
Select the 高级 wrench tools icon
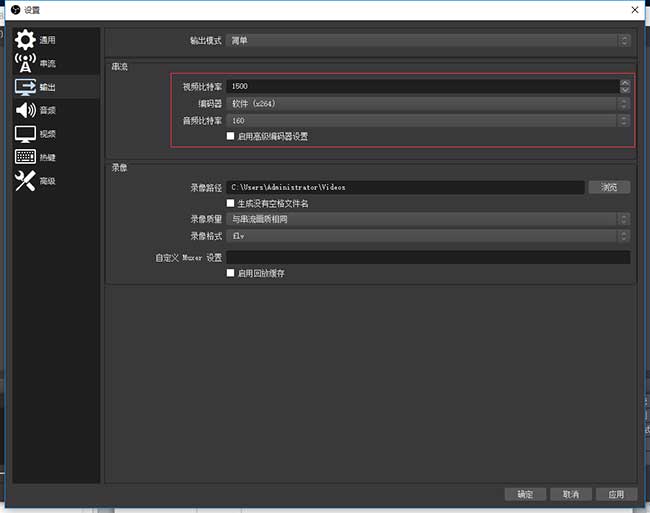click(25, 181)
